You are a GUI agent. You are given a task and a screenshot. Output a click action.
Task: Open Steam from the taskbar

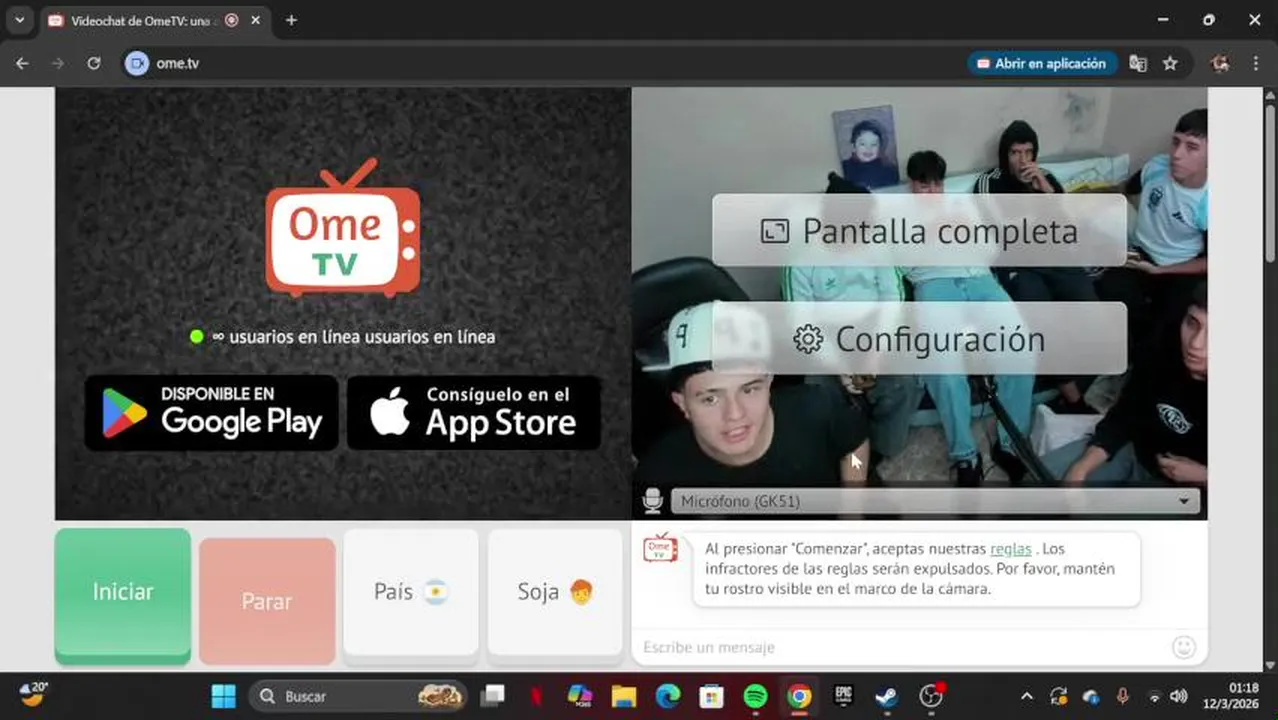[x=887, y=696]
